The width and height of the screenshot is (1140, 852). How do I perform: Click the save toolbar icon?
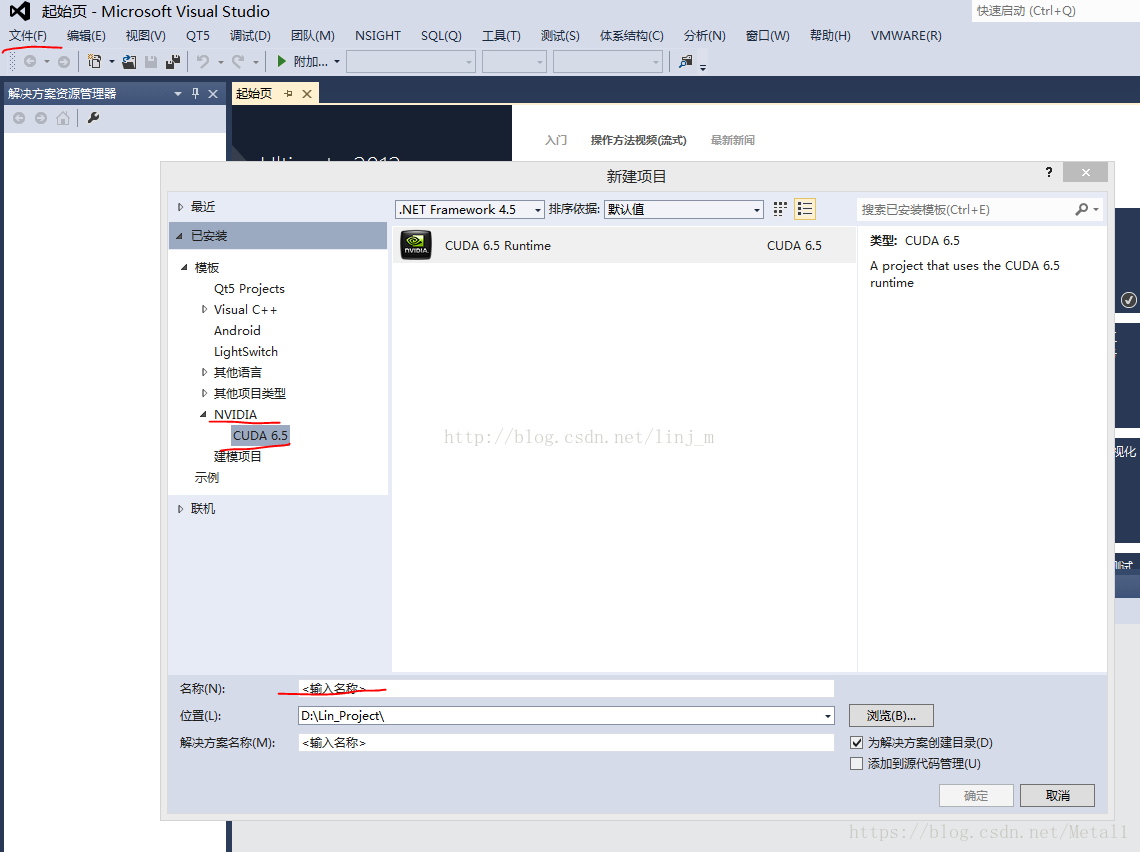pos(151,62)
